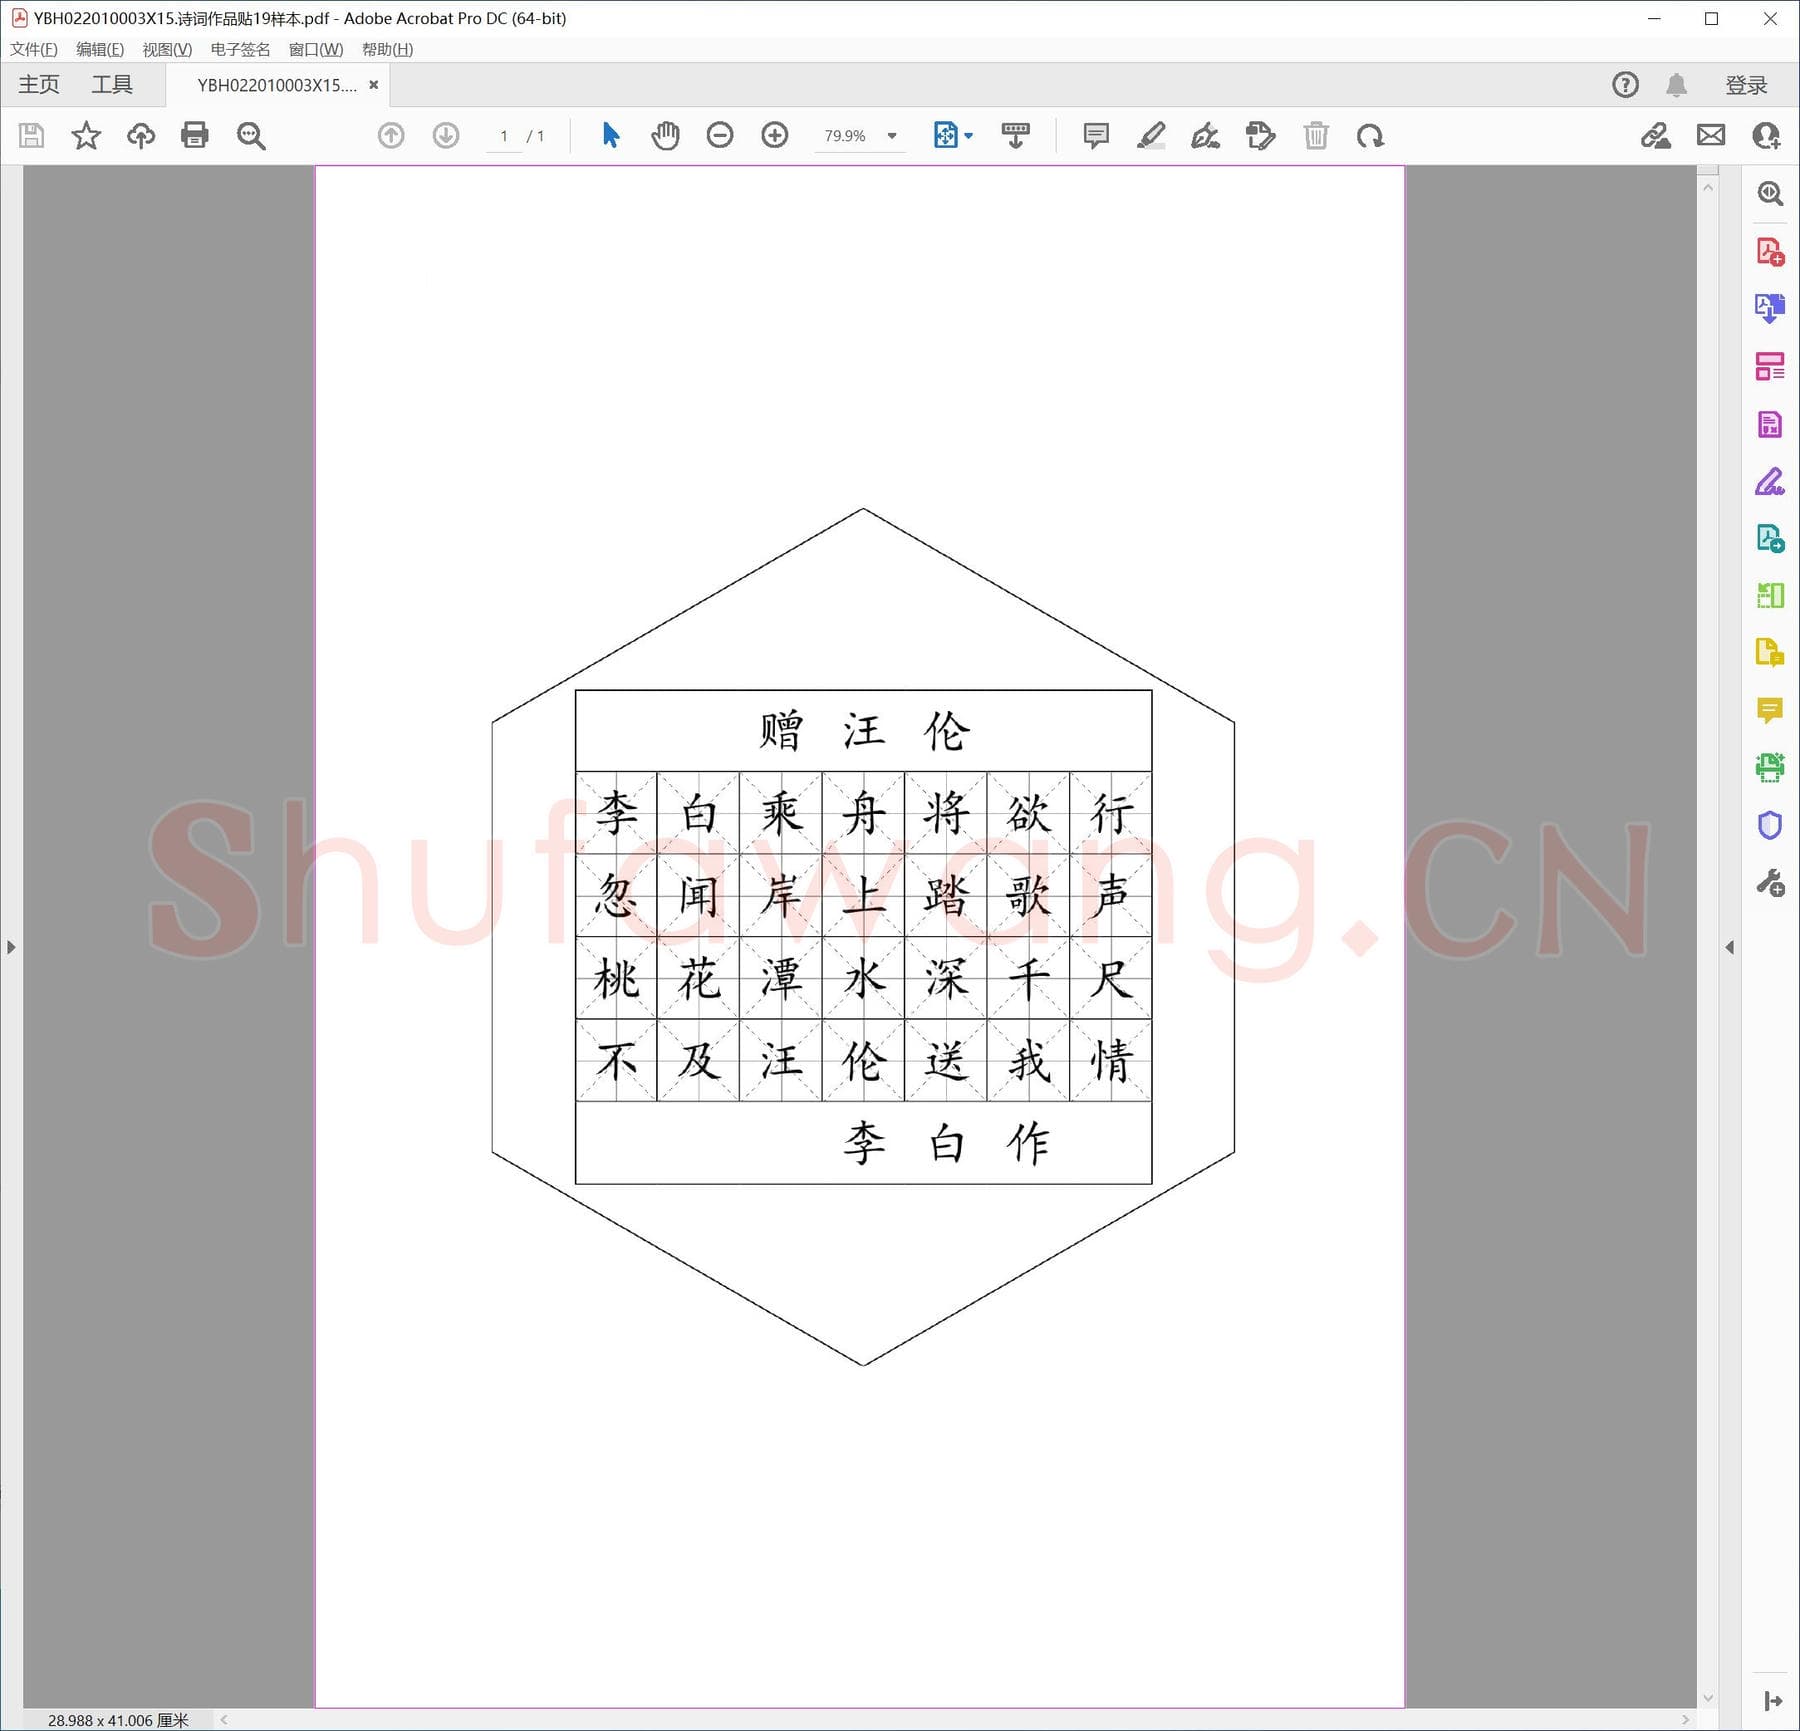The image size is (1800, 1731).
Task: Close the YBH022010003X15 document tab
Action: (374, 85)
